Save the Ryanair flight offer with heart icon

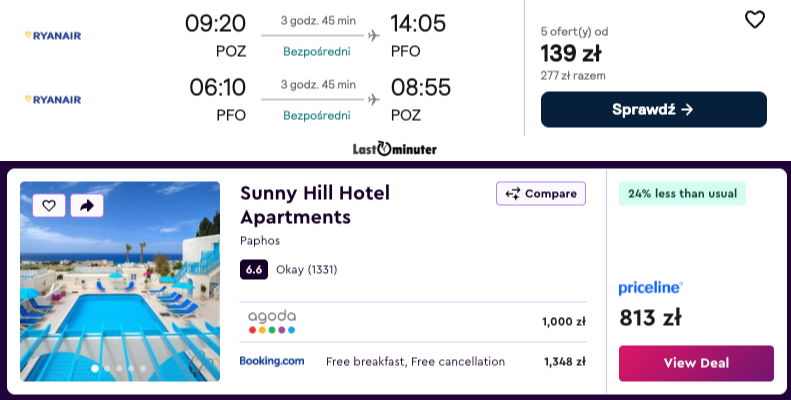pyautogui.click(x=755, y=20)
